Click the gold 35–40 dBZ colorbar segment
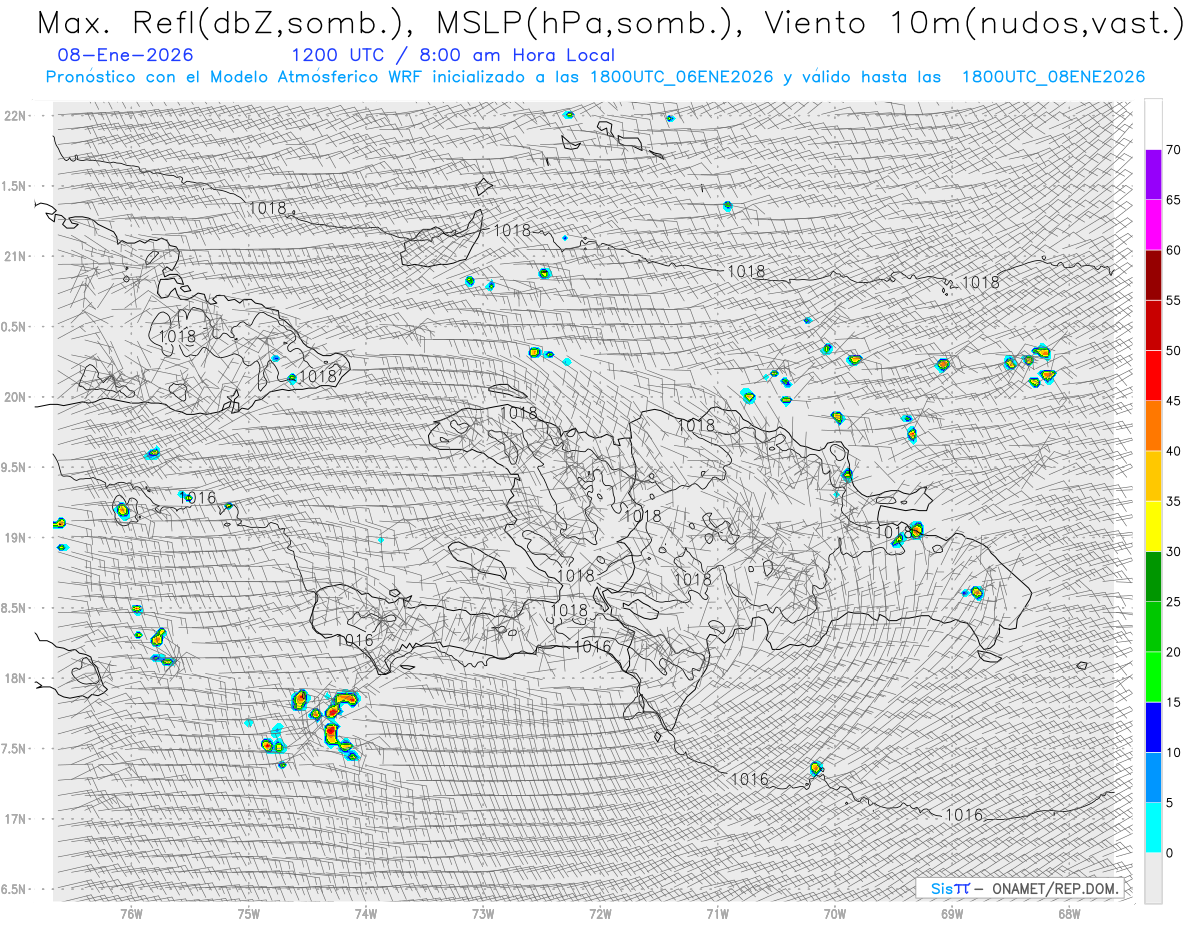The height and width of the screenshot is (927, 1200). coord(1153,476)
